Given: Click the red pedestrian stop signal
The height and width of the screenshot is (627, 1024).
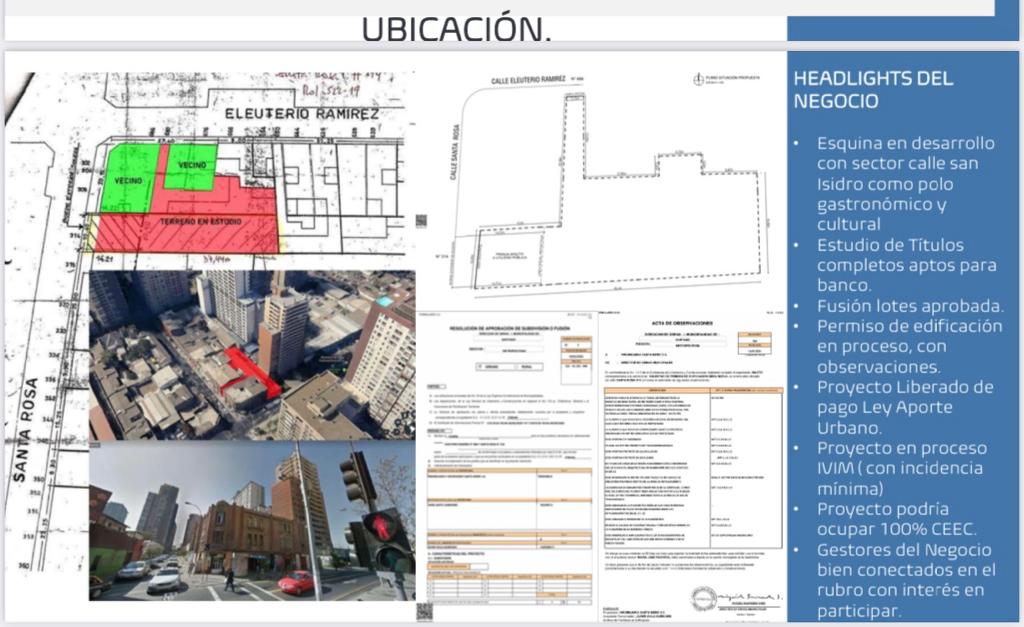Looking at the screenshot, I should [382, 526].
